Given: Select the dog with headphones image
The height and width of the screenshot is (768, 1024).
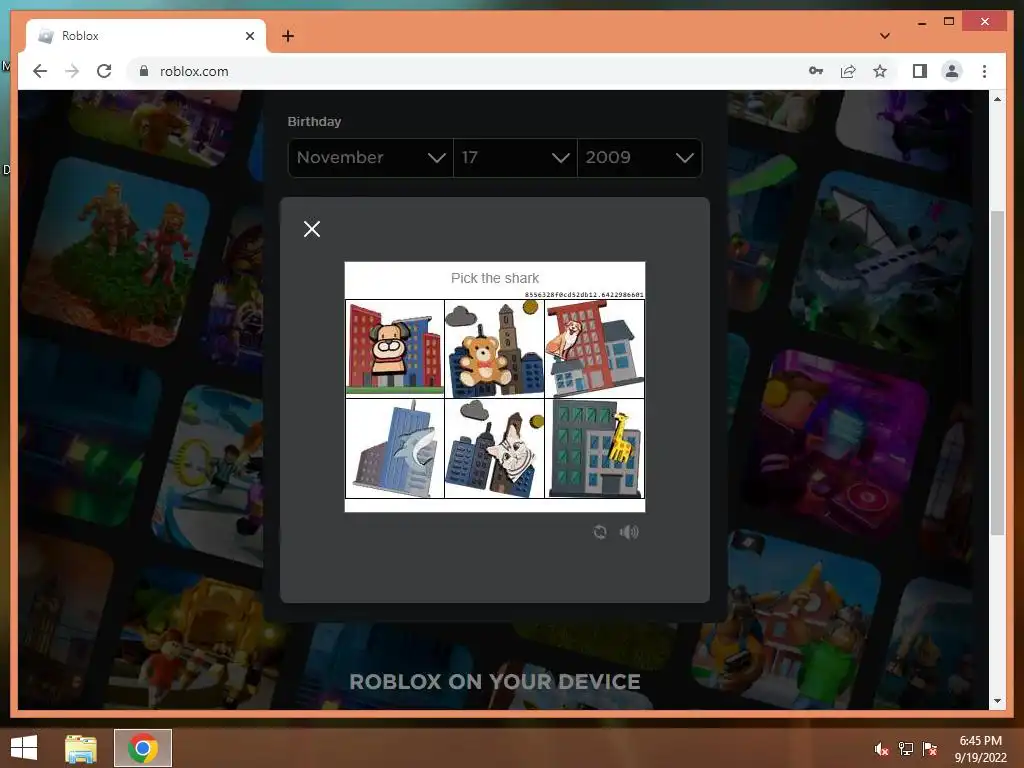Looking at the screenshot, I should click(394, 349).
